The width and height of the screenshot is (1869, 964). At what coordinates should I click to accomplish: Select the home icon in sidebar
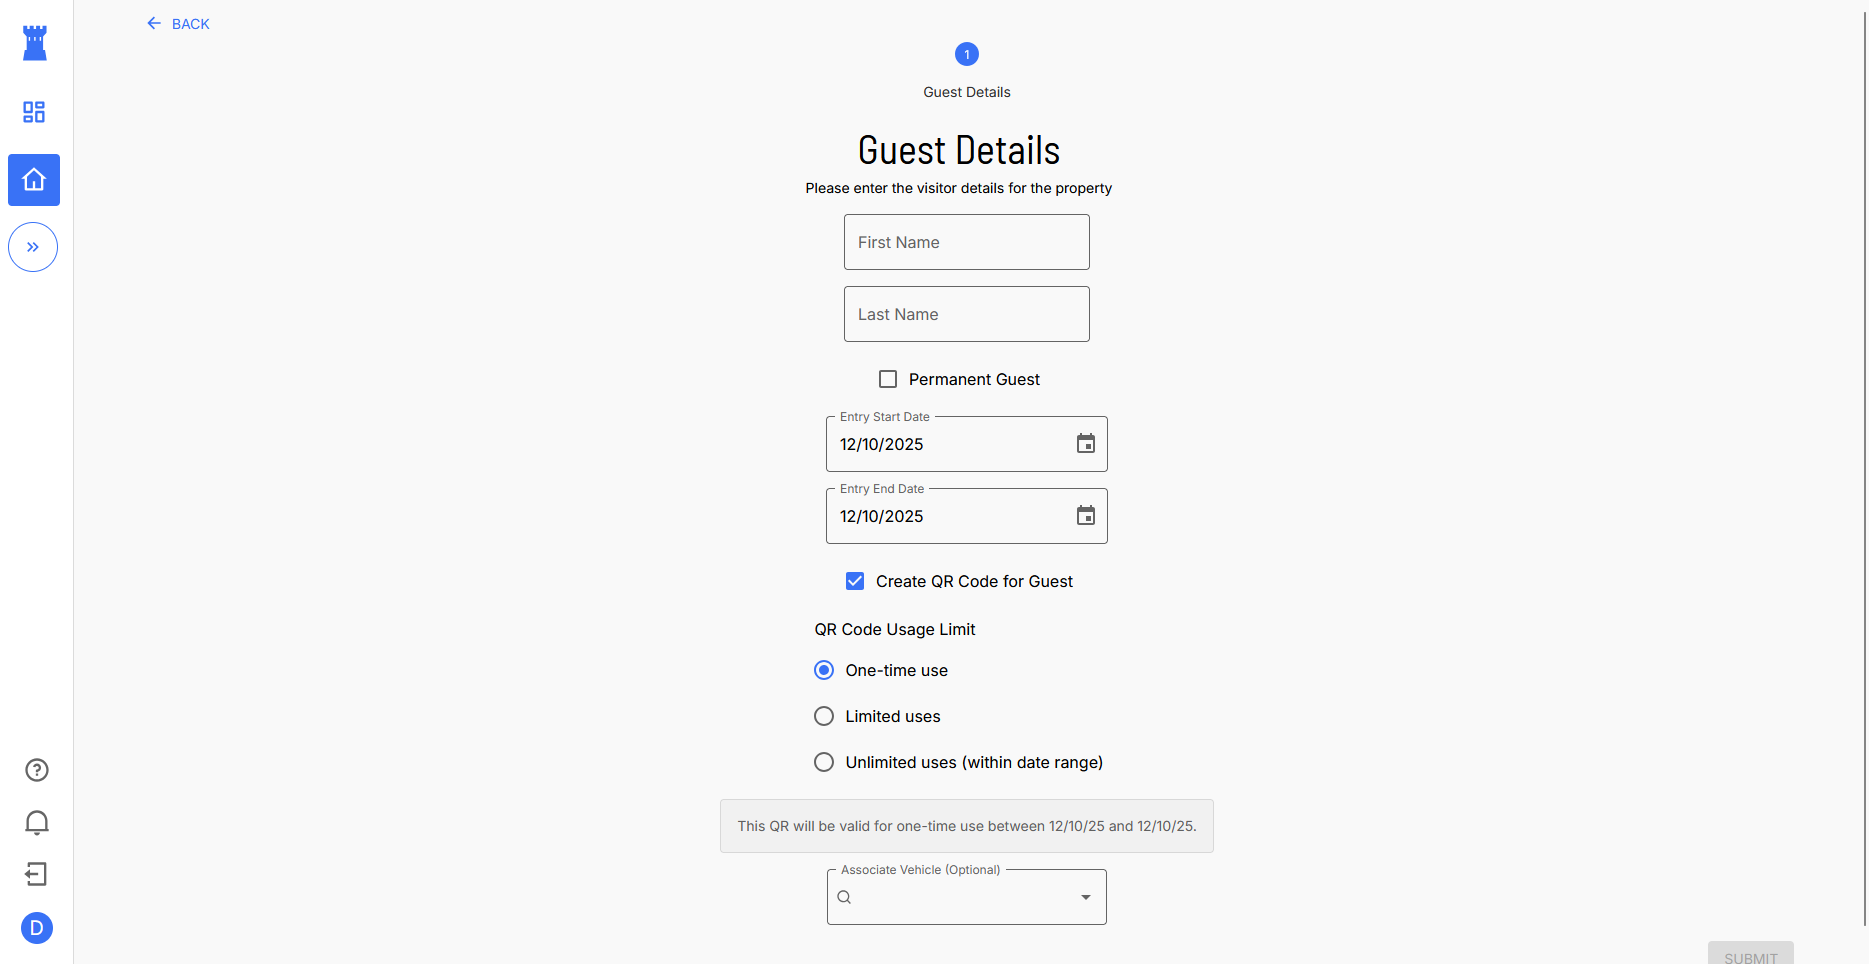[x=34, y=180]
